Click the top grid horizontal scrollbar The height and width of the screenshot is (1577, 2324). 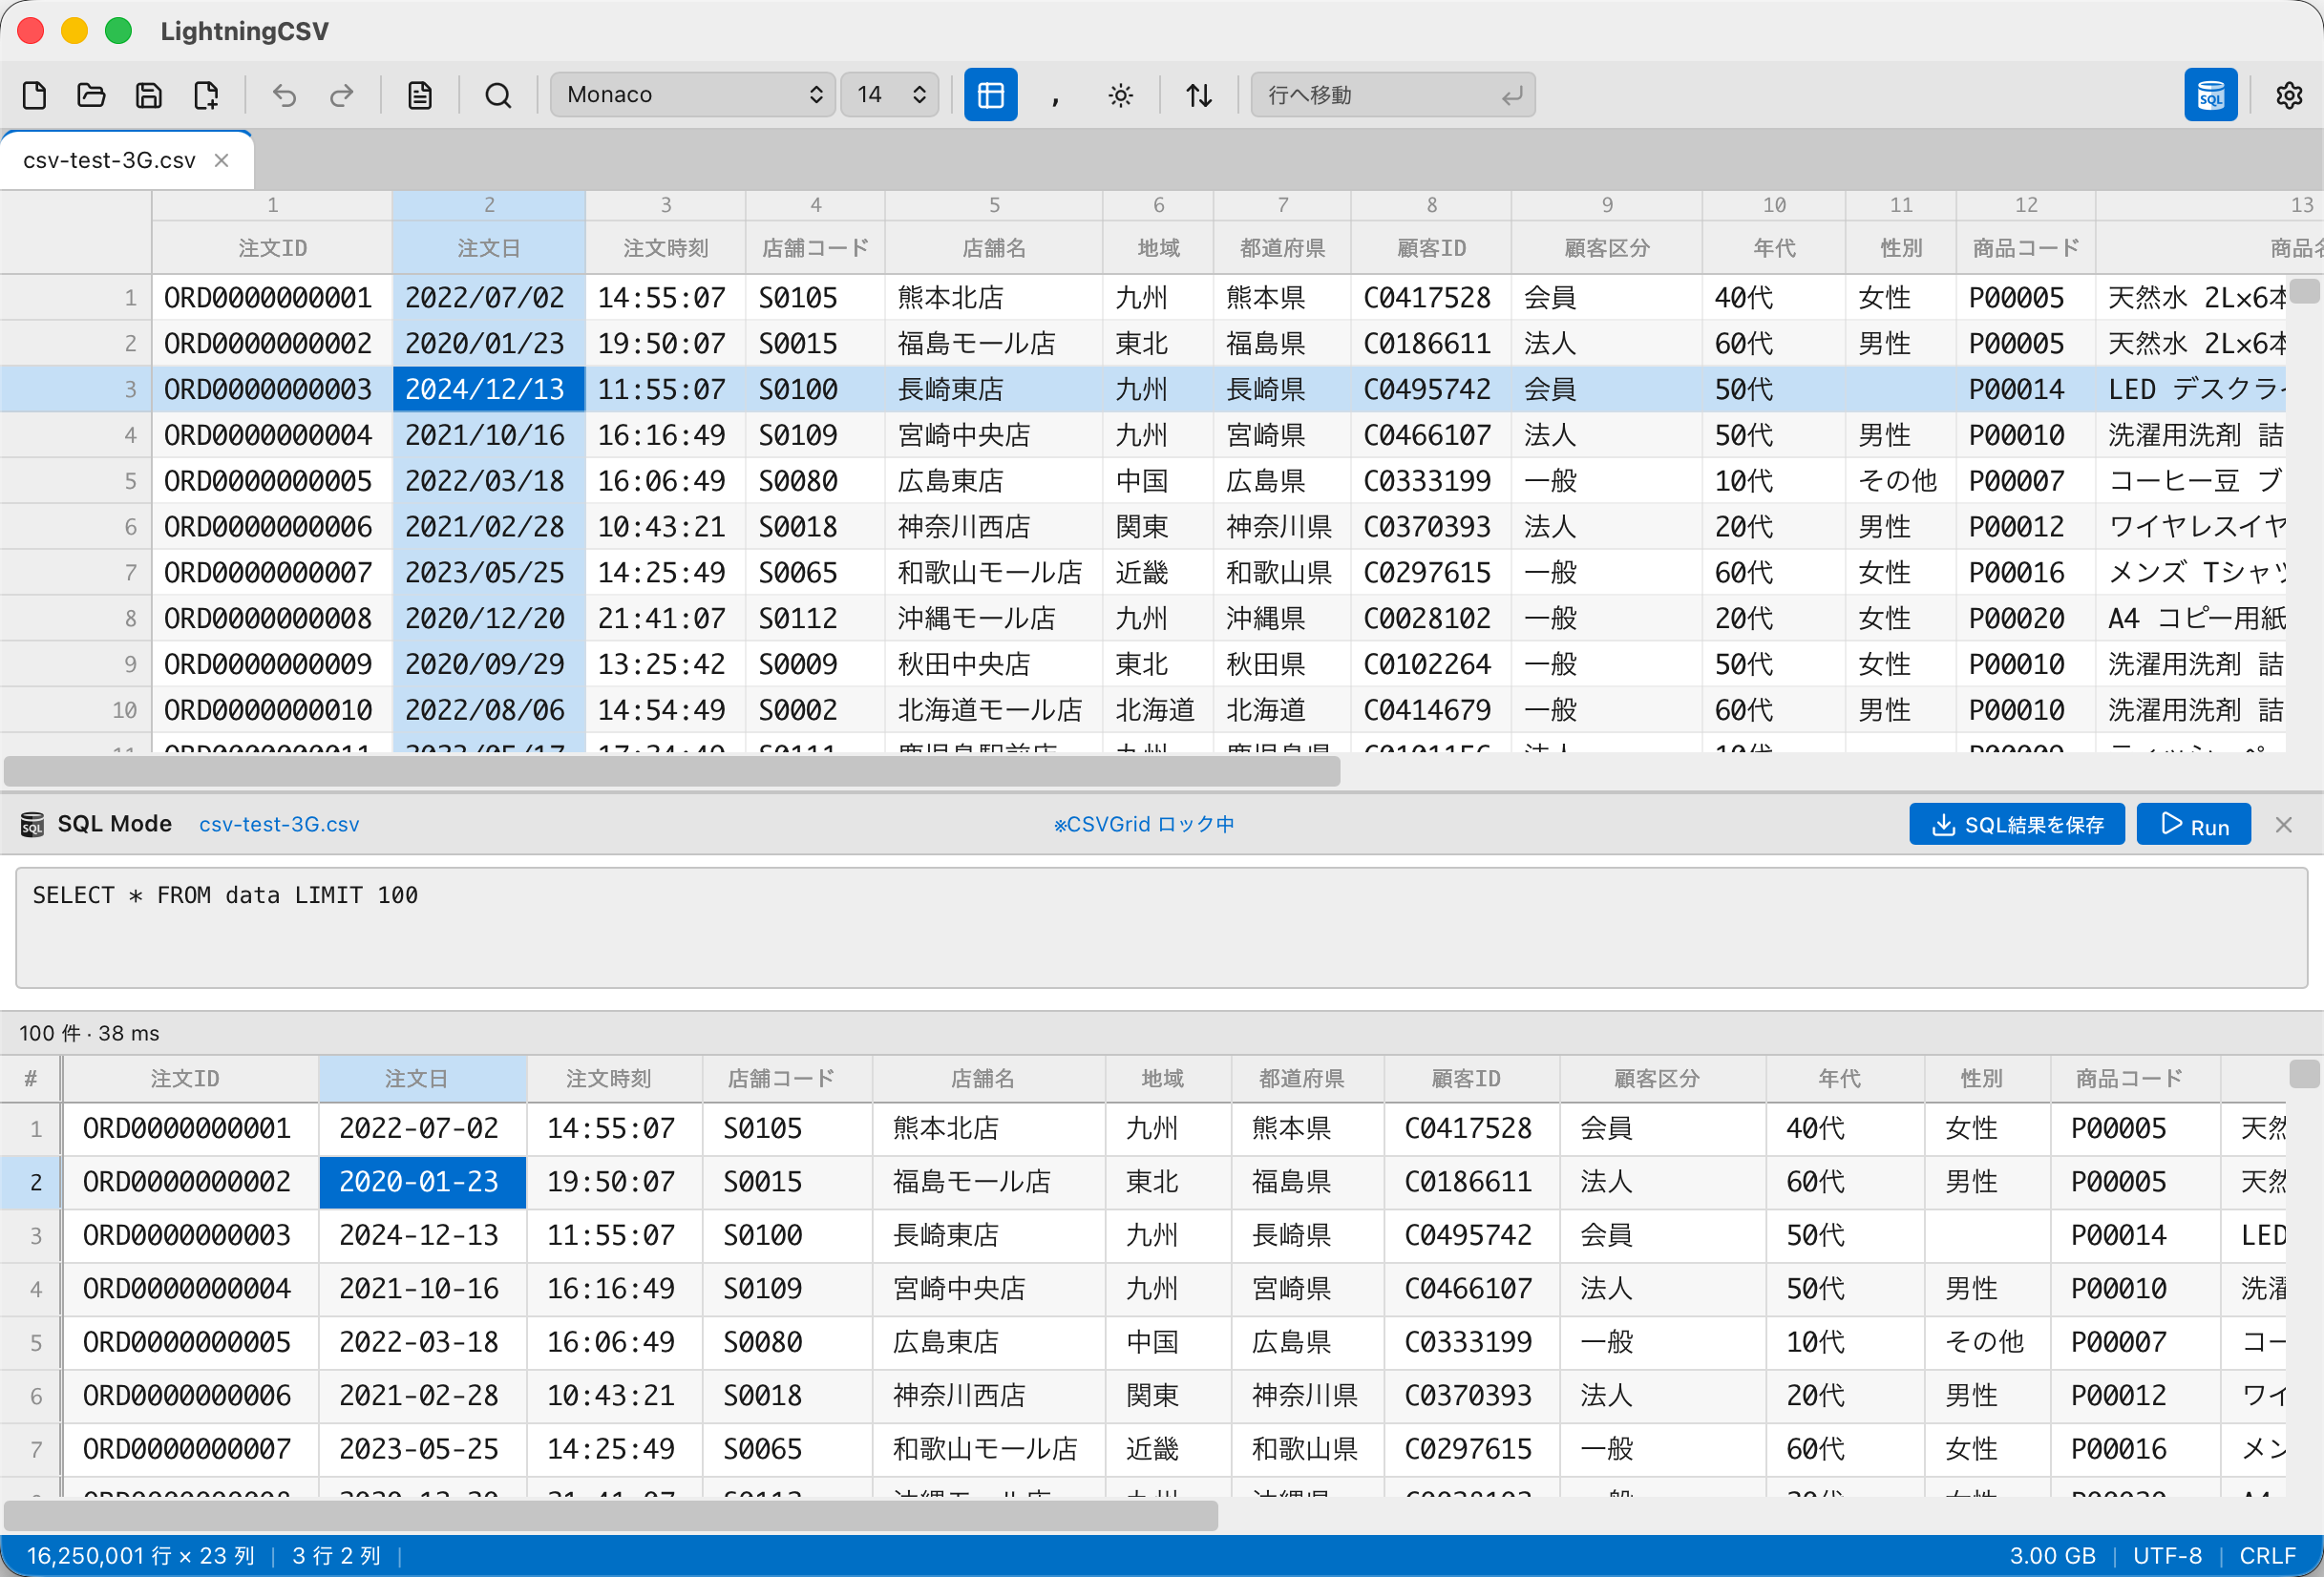[672, 771]
